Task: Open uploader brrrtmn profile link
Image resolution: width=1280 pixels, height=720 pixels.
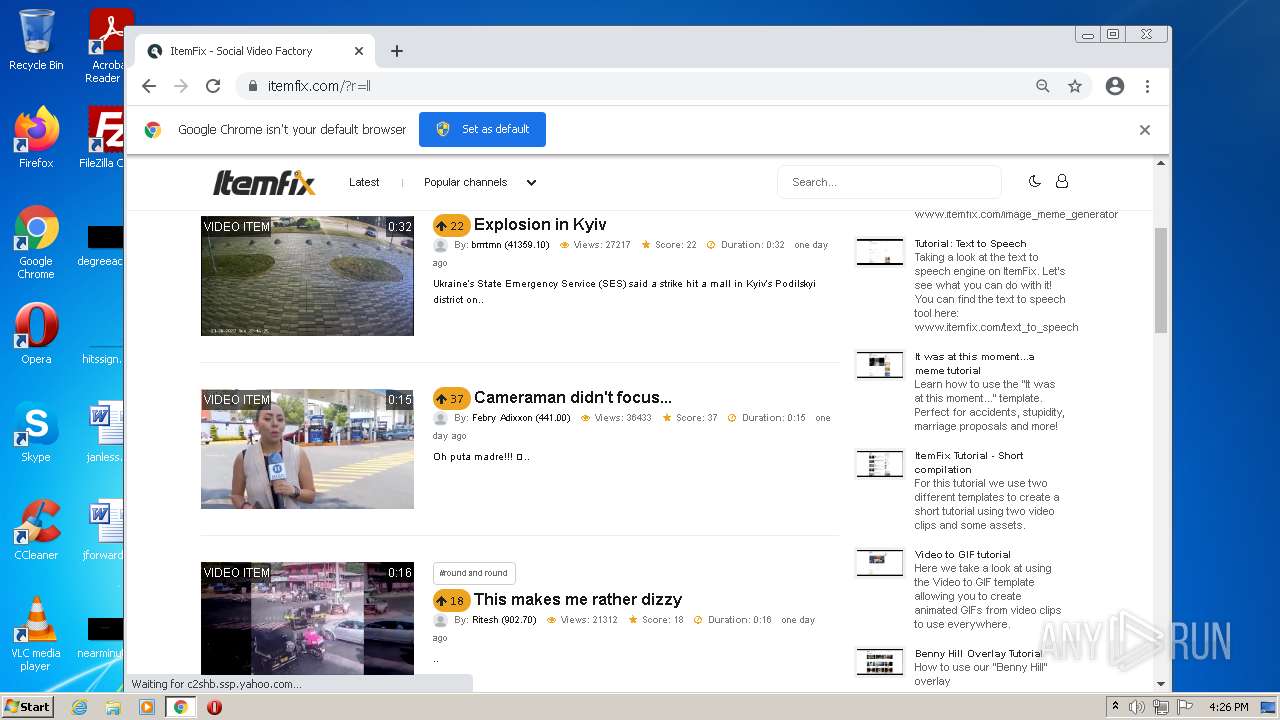Action: [510, 245]
